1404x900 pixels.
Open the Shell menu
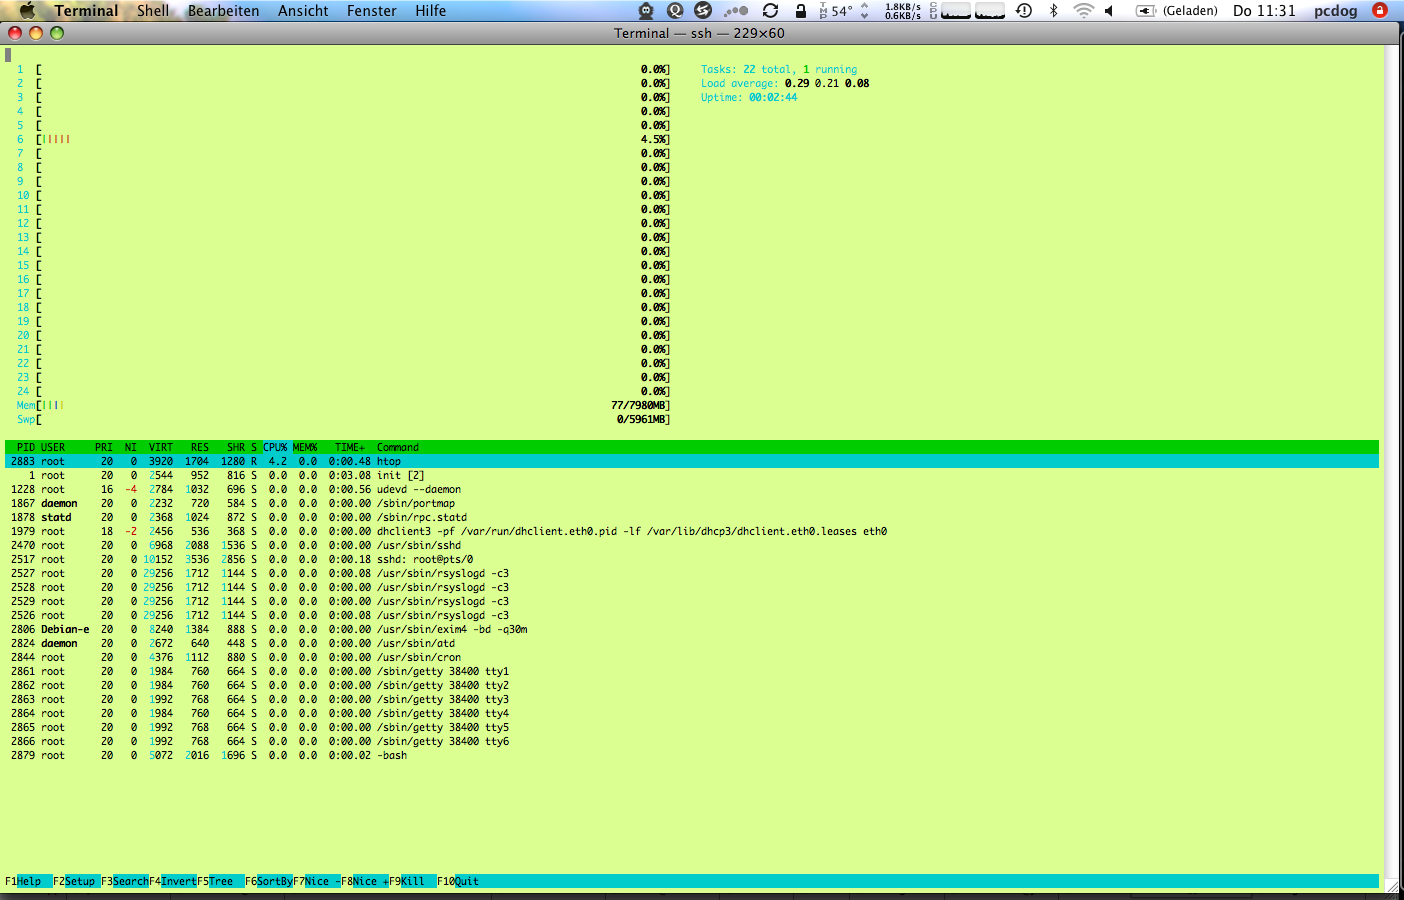click(155, 11)
